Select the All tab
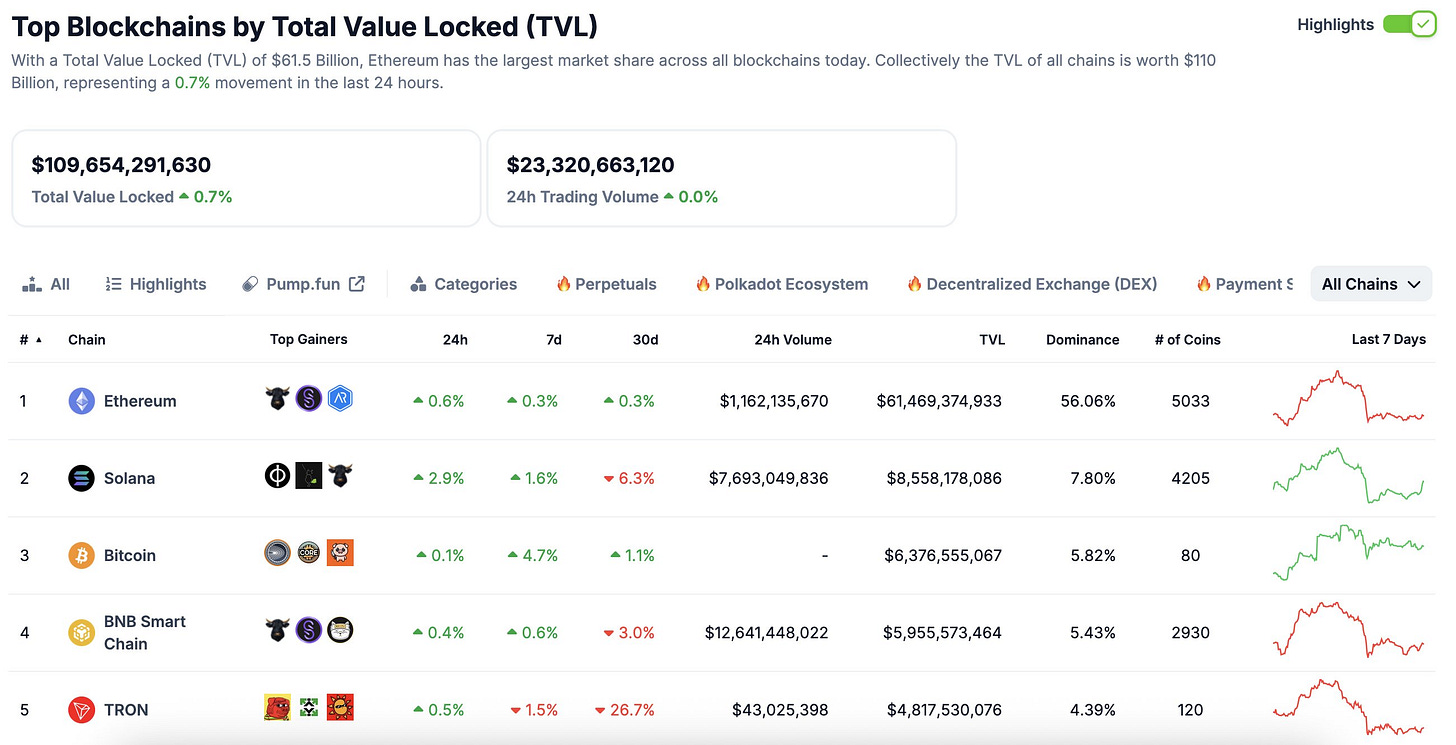This screenshot has width=1456, height=745. pyautogui.click(x=46, y=284)
